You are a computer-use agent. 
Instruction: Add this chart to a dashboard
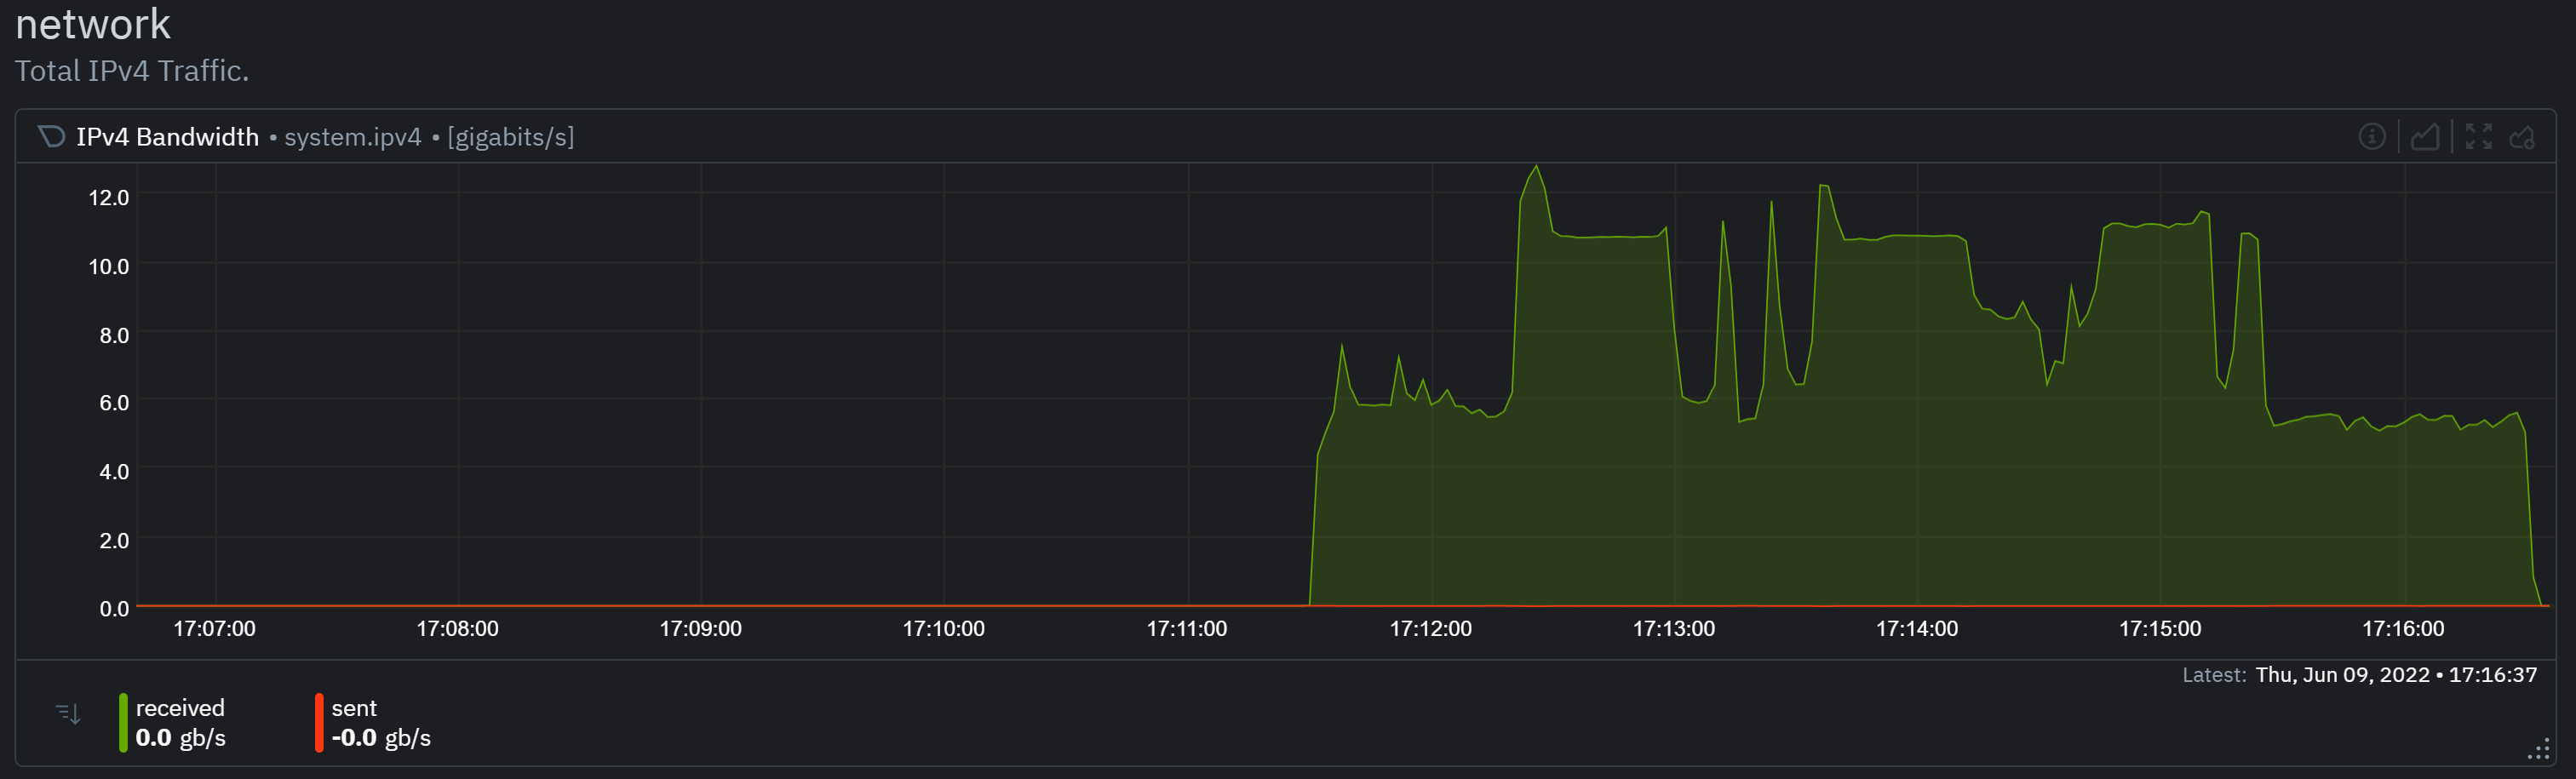tap(2523, 137)
